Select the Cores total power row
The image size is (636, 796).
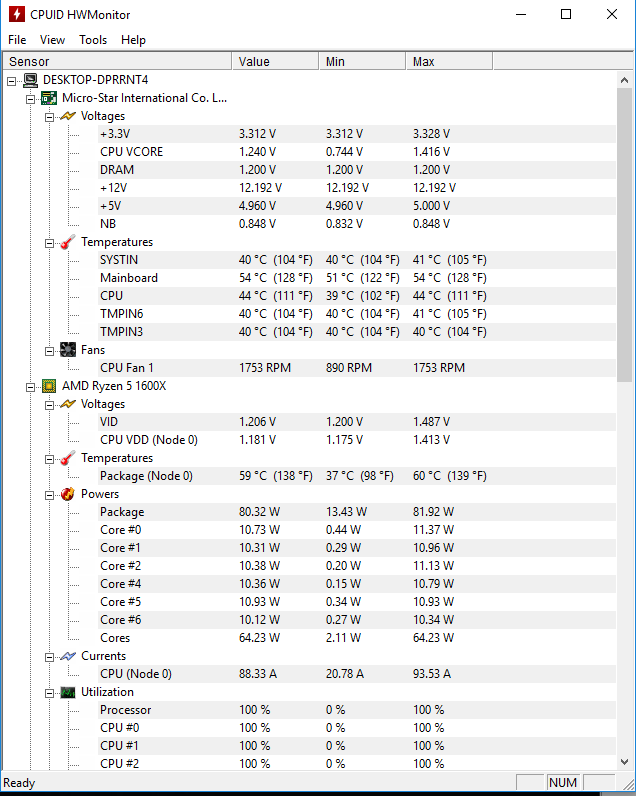(x=357, y=638)
